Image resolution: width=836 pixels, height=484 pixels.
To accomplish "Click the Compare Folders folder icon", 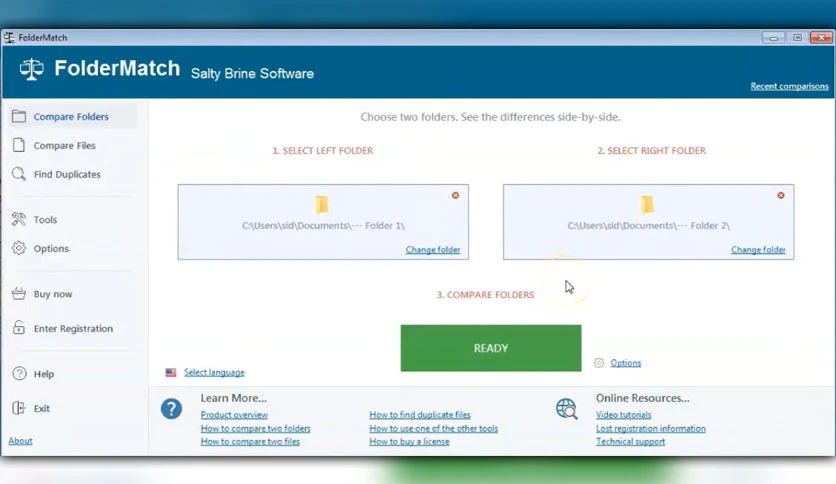I will (x=19, y=116).
